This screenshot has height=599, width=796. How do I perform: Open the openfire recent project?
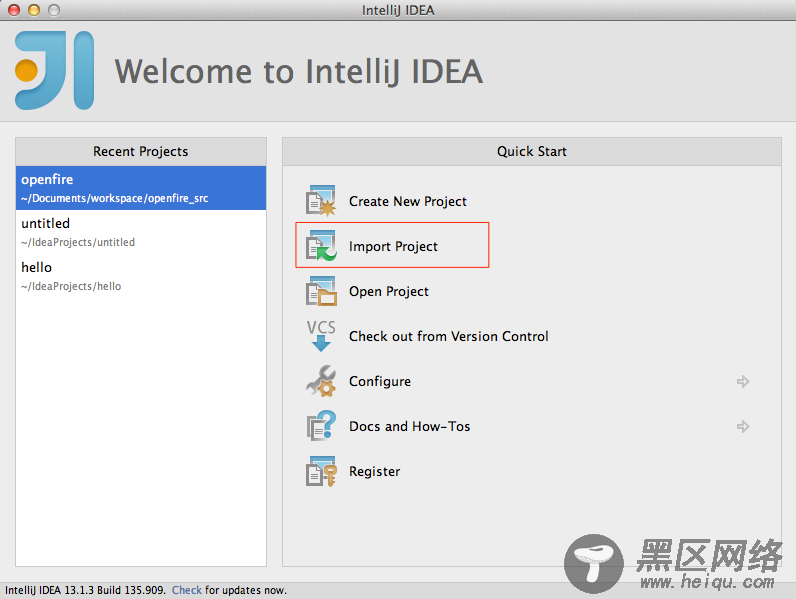(x=141, y=188)
